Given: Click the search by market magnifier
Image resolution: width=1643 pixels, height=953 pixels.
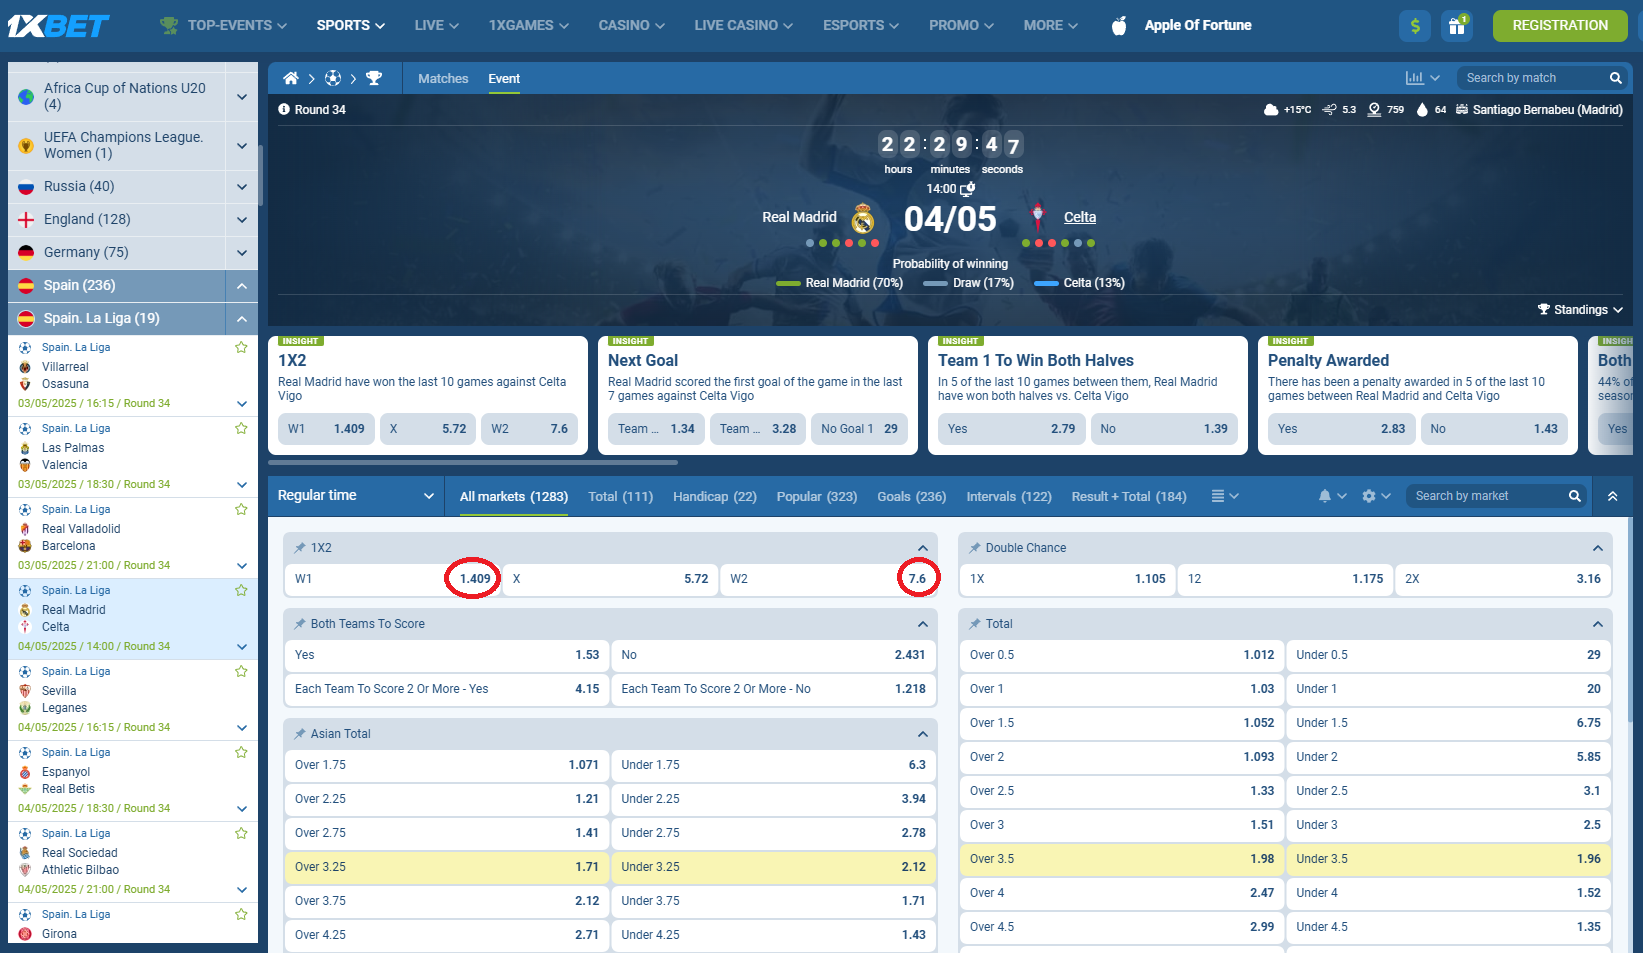Looking at the screenshot, I should (1574, 496).
